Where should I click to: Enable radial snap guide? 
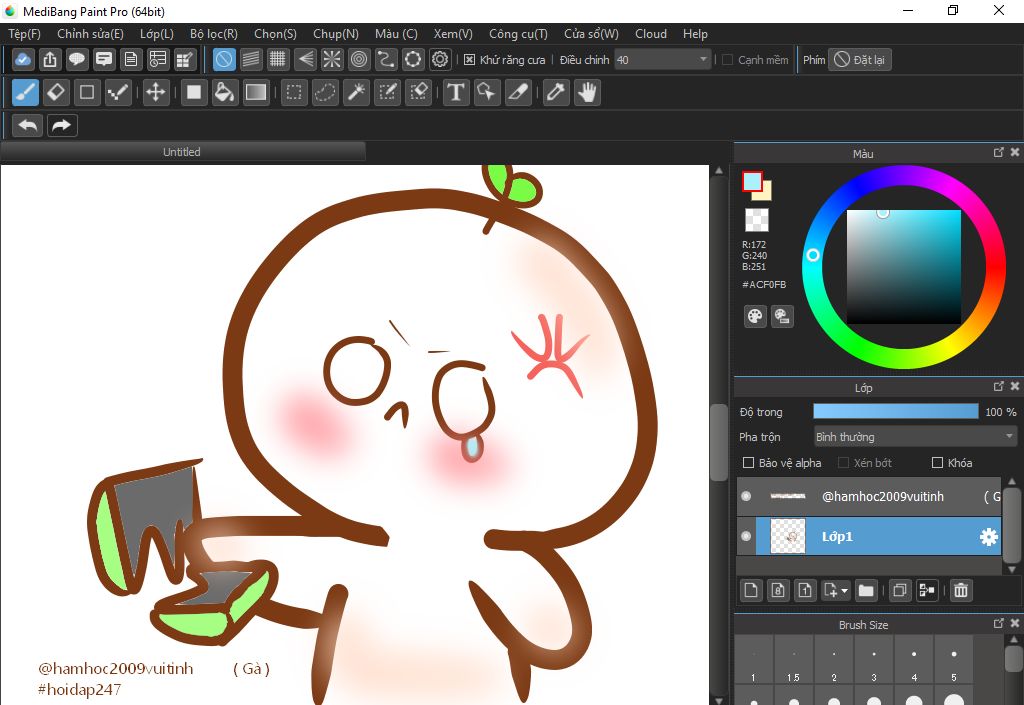coord(332,59)
